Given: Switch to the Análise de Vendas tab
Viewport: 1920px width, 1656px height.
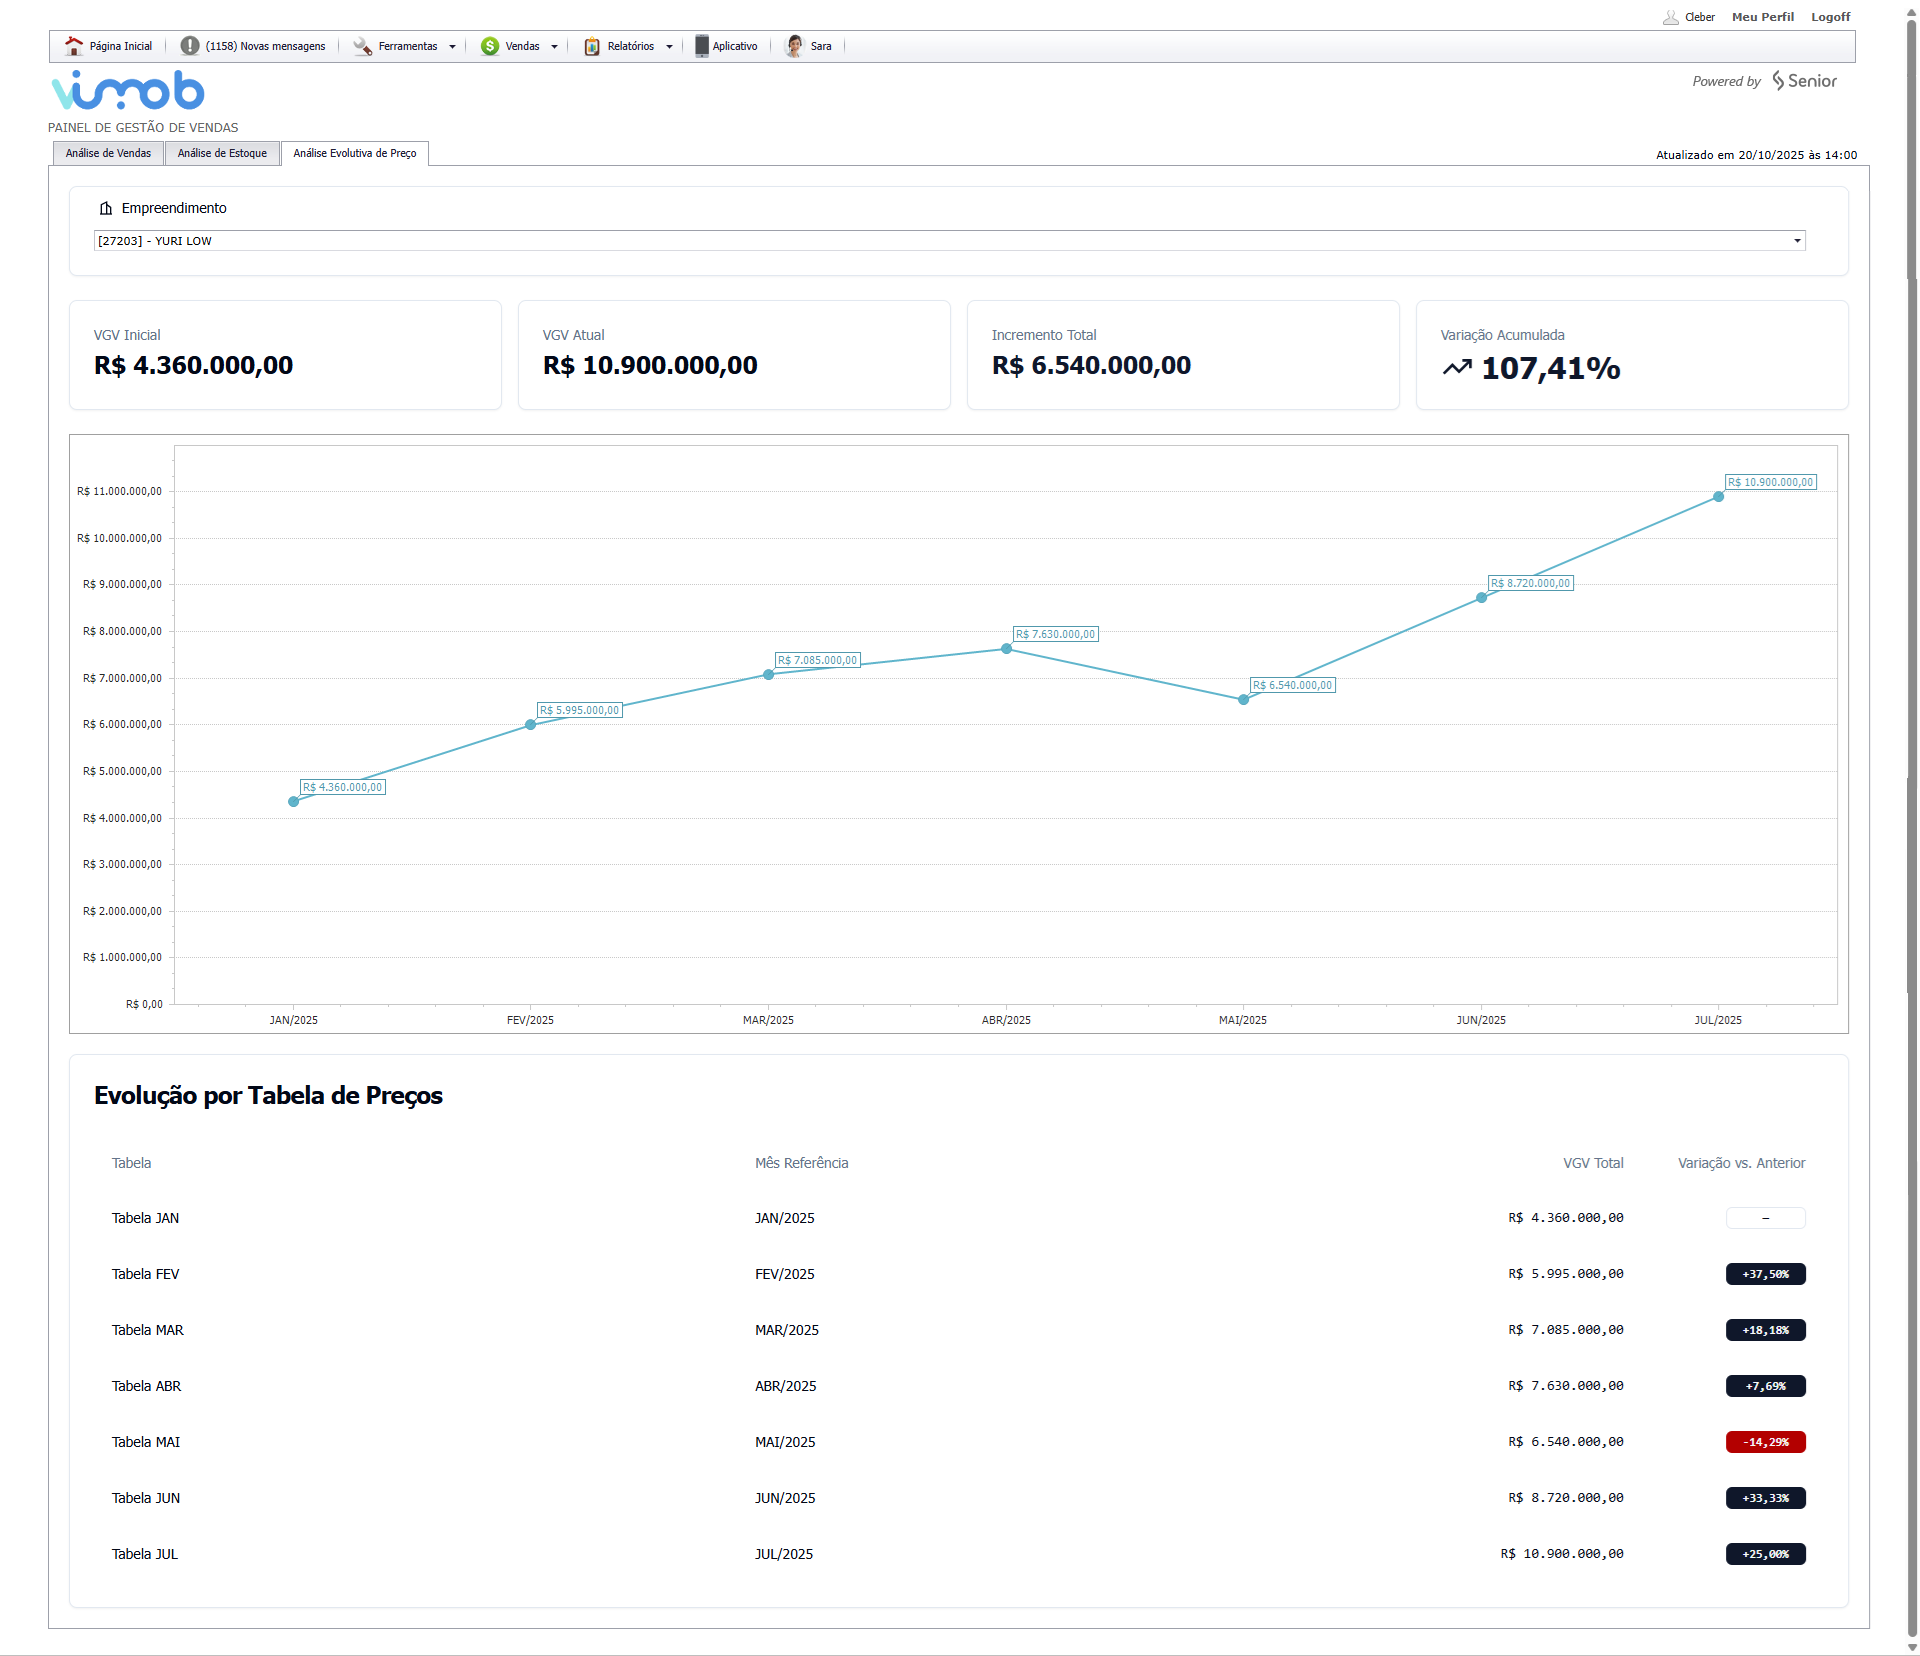Looking at the screenshot, I should click(x=108, y=153).
